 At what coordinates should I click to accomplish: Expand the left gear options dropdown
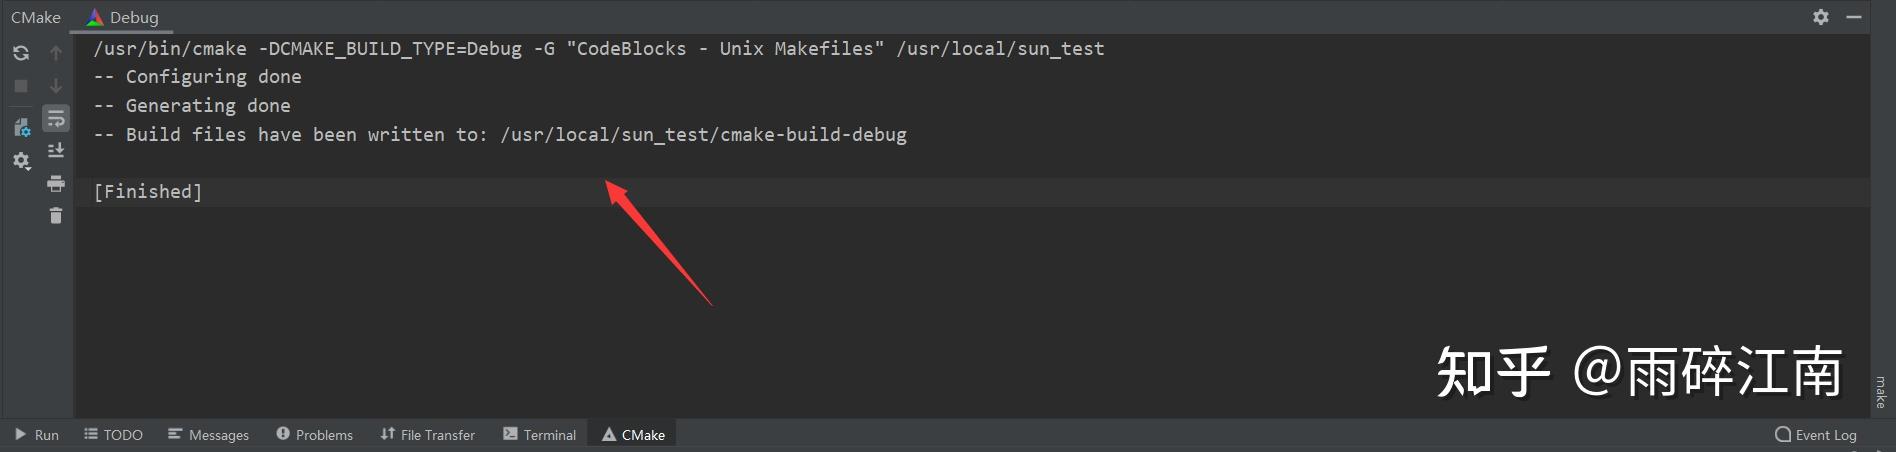coord(21,161)
